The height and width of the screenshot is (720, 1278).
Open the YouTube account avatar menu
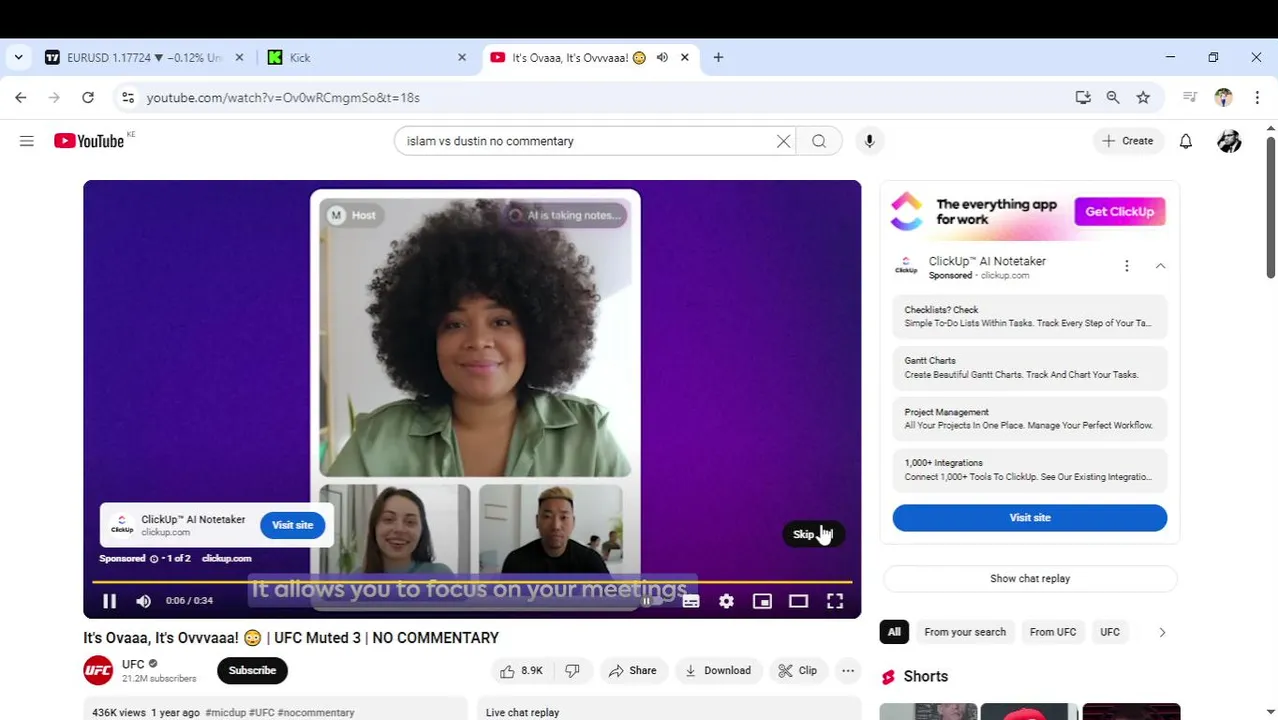tap(1229, 141)
